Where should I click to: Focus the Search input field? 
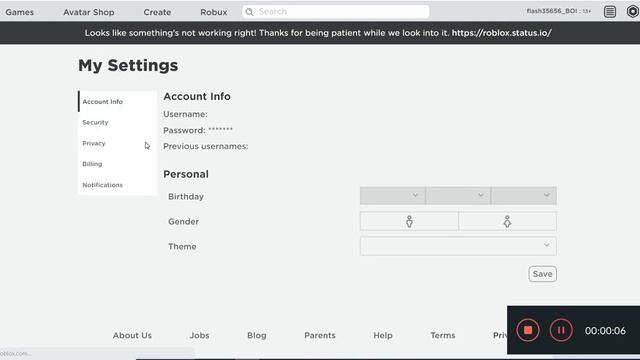(336, 12)
